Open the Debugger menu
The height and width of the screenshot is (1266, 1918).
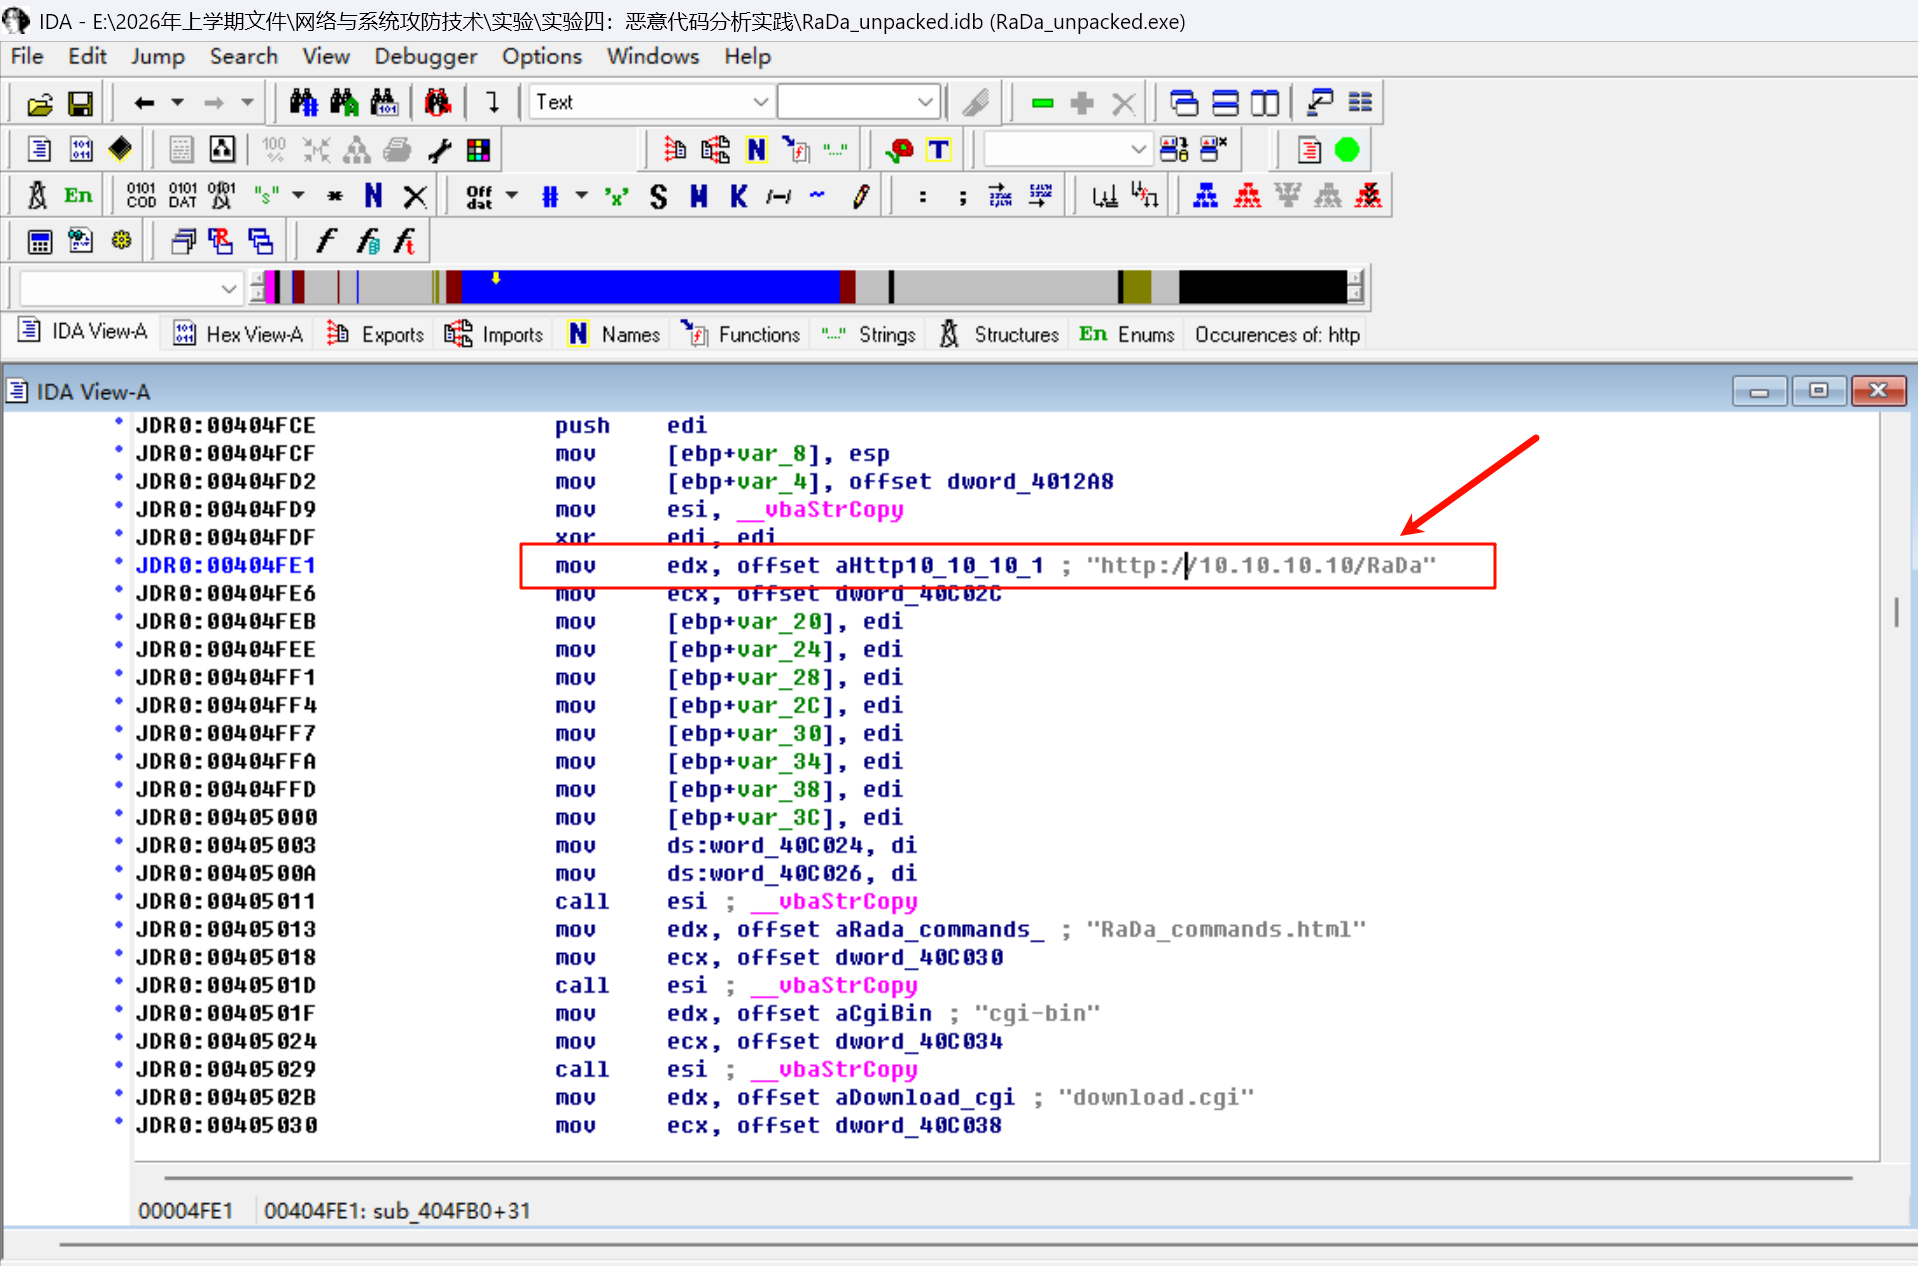[426, 56]
